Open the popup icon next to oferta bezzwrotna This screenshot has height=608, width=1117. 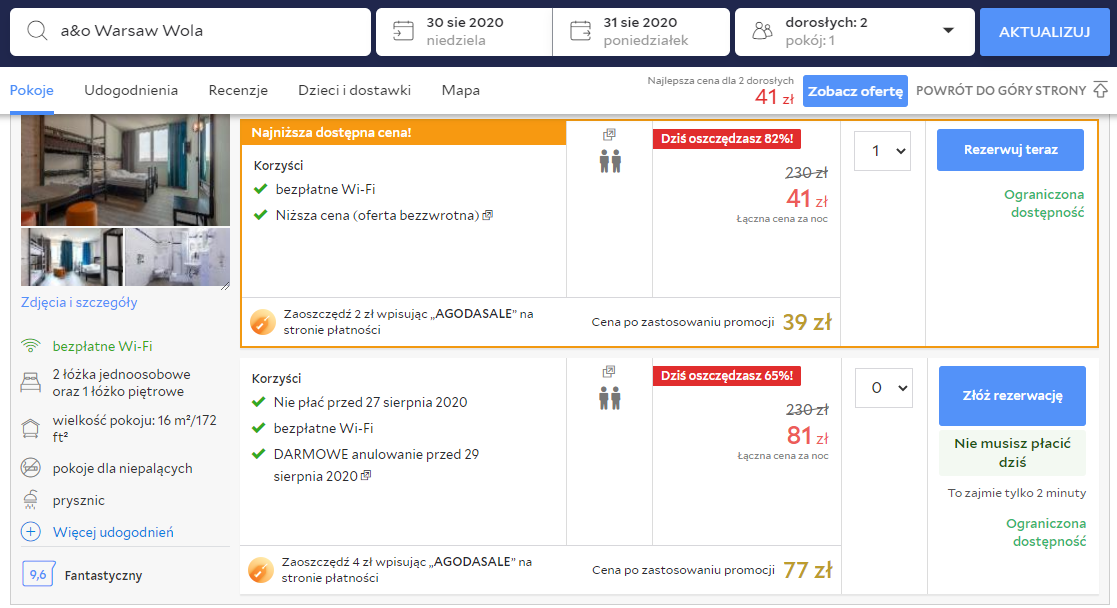pos(487,215)
